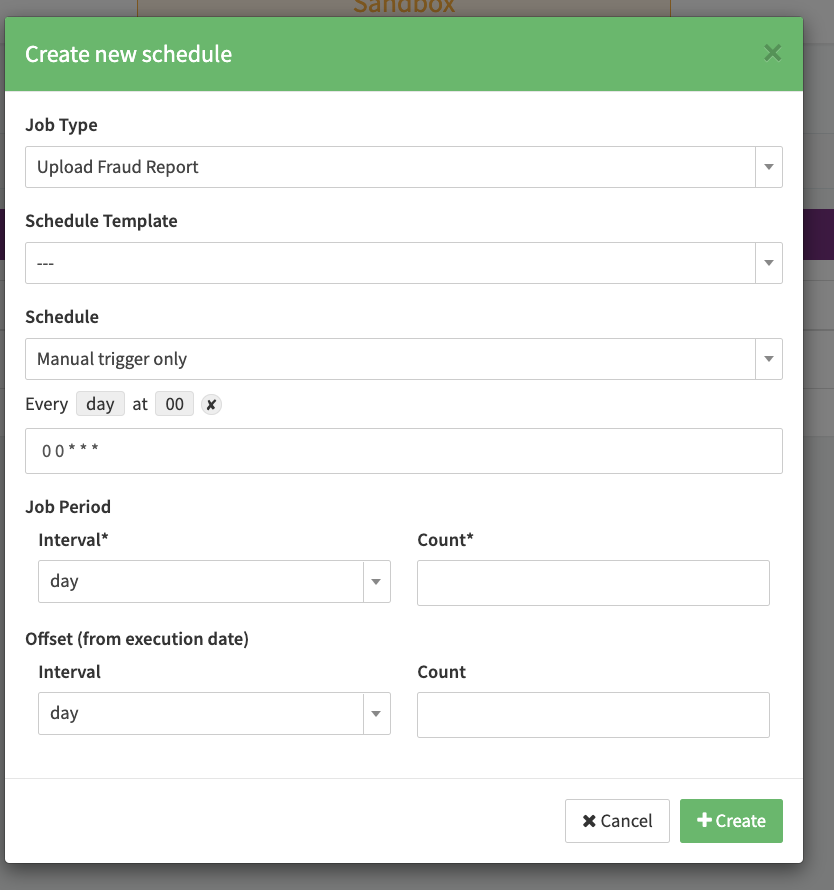Open the Job Type dropdown arrow

click(x=768, y=167)
